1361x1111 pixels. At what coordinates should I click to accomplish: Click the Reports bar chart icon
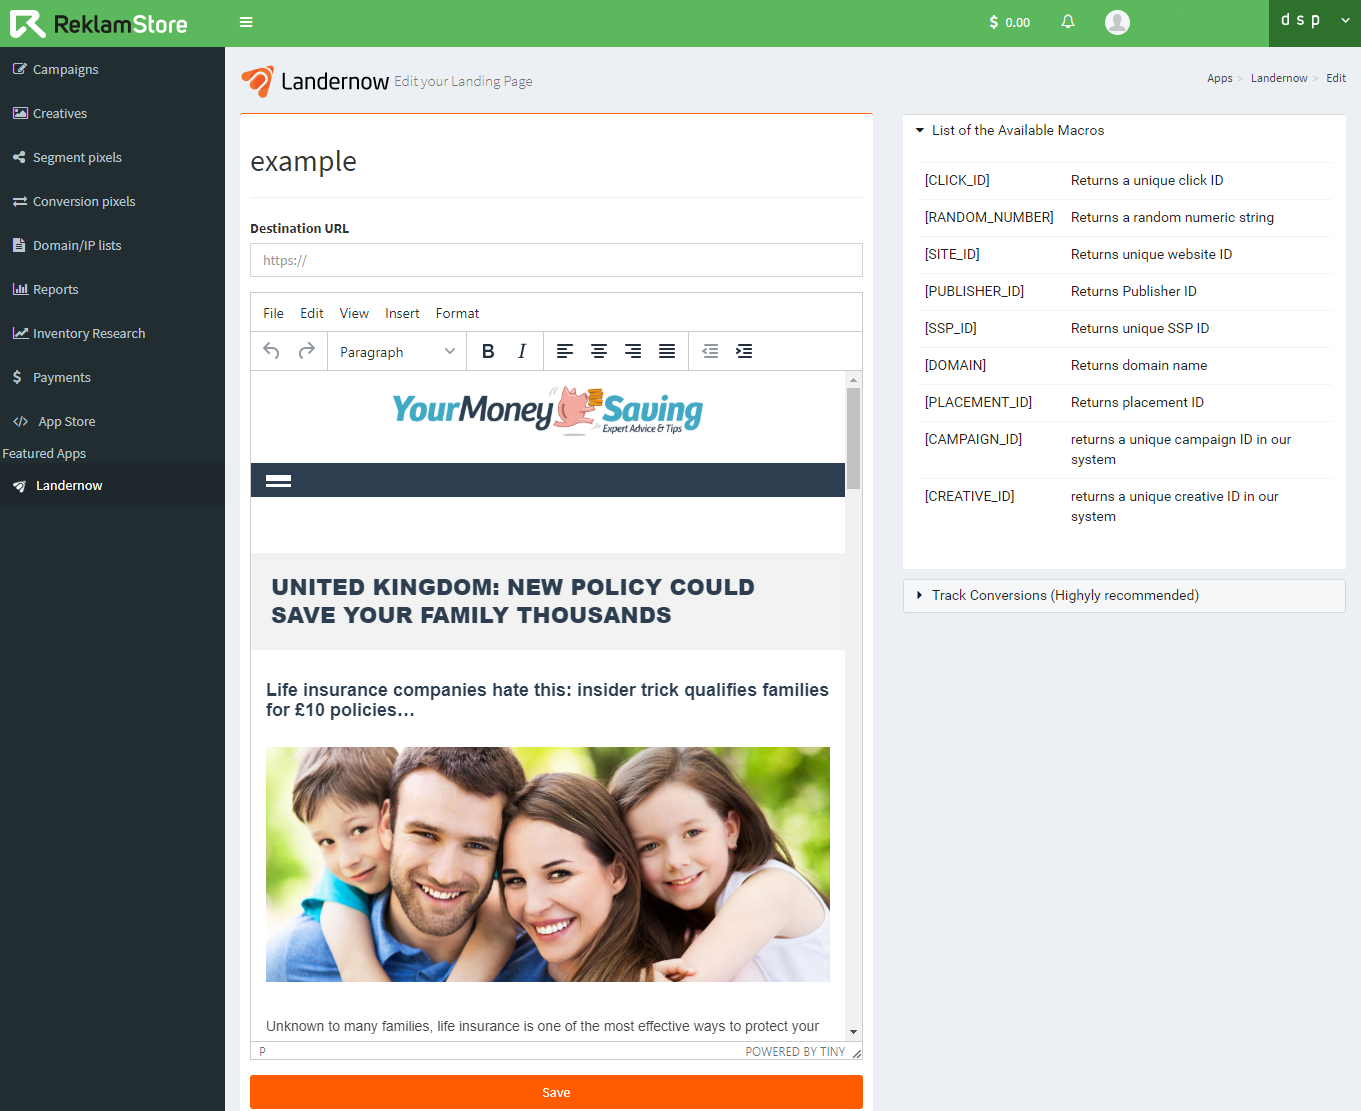(20, 289)
